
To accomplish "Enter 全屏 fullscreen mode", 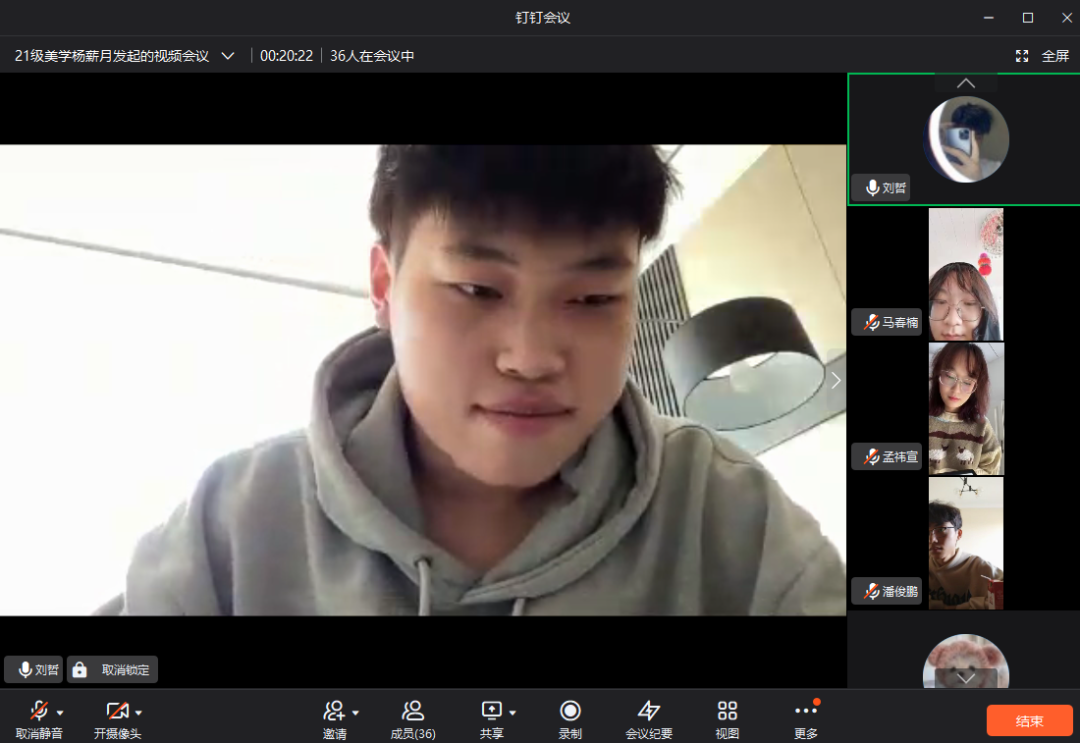I will [x=1044, y=56].
